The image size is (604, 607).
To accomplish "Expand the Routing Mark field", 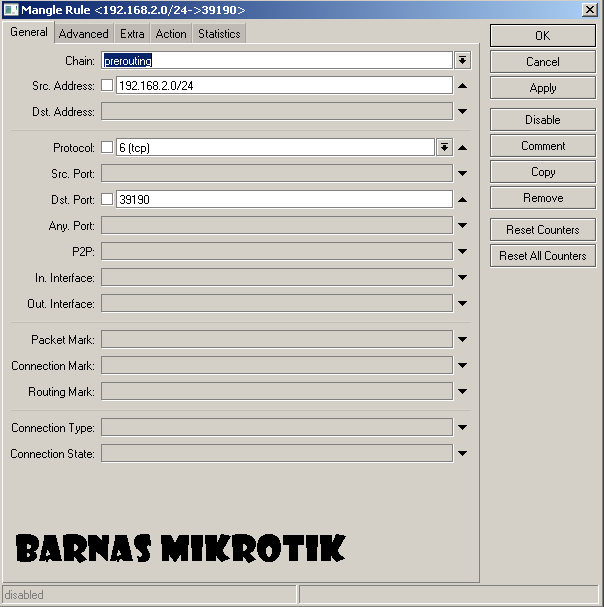I will [462, 391].
